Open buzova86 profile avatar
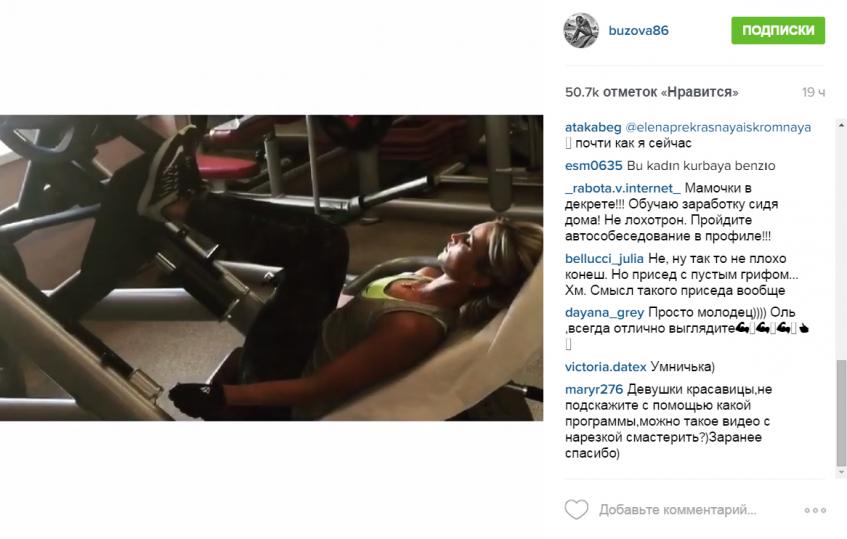847x539 pixels. (581, 30)
